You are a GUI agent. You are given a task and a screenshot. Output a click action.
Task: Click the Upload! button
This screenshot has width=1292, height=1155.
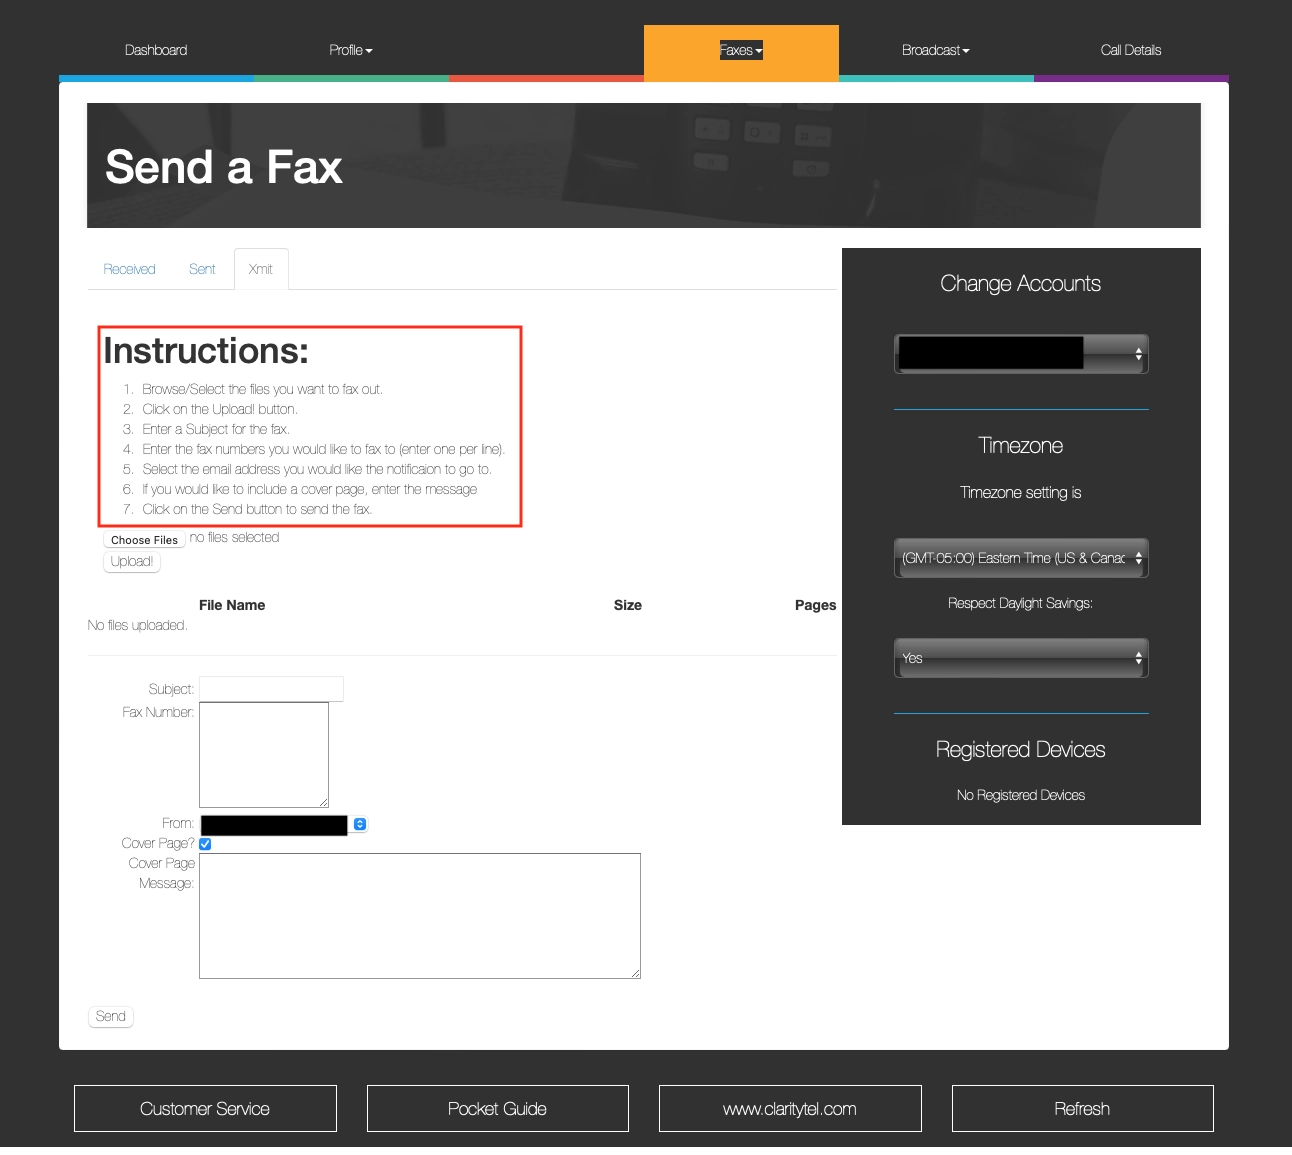pyautogui.click(x=132, y=562)
